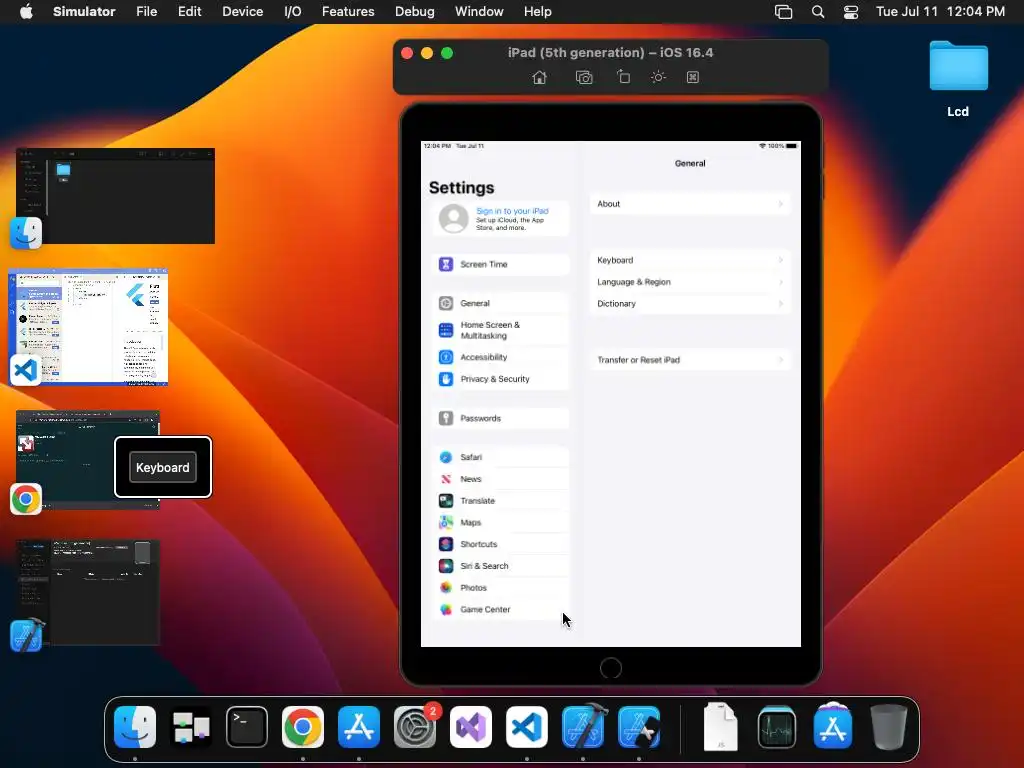Open the Device menu
Image resolution: width=1024 pixels, height=768 pixels.
[242, 12]
